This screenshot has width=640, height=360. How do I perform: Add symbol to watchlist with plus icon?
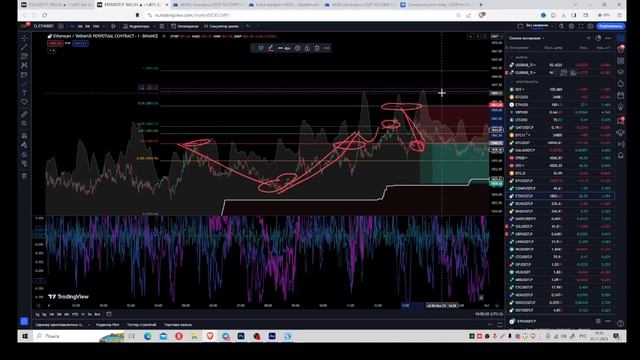click(588, 38)
